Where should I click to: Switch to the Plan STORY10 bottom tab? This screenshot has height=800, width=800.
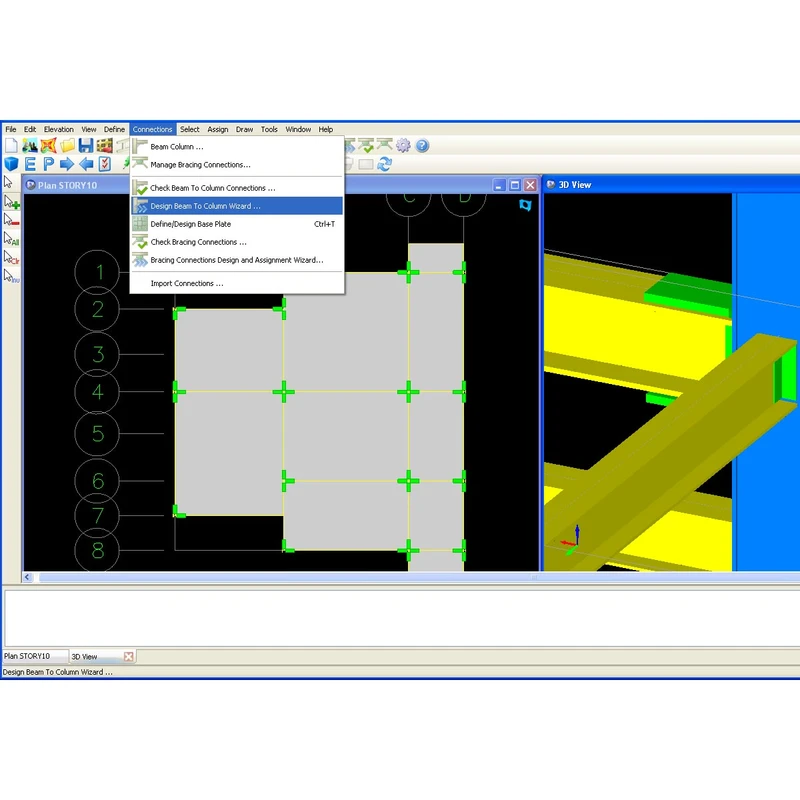(32, 657)
